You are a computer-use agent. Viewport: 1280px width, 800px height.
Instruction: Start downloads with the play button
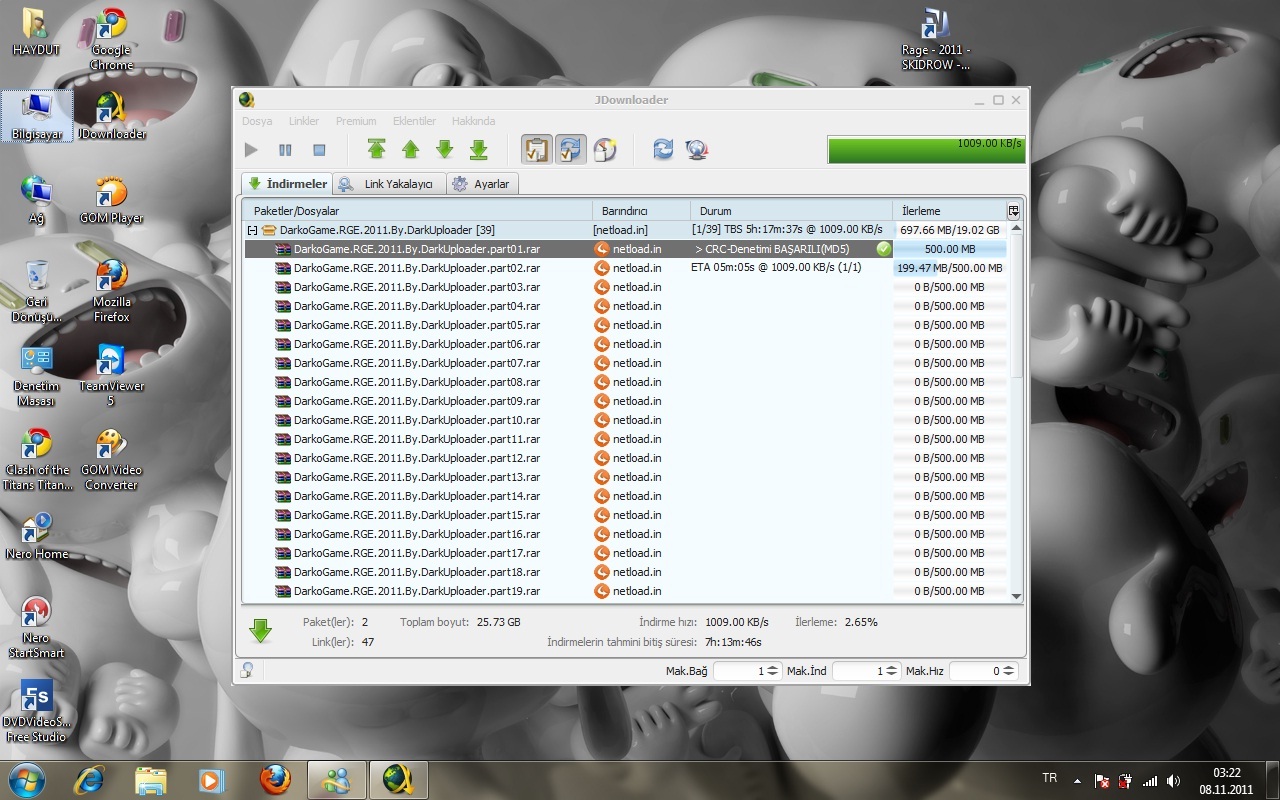(251, 150)
